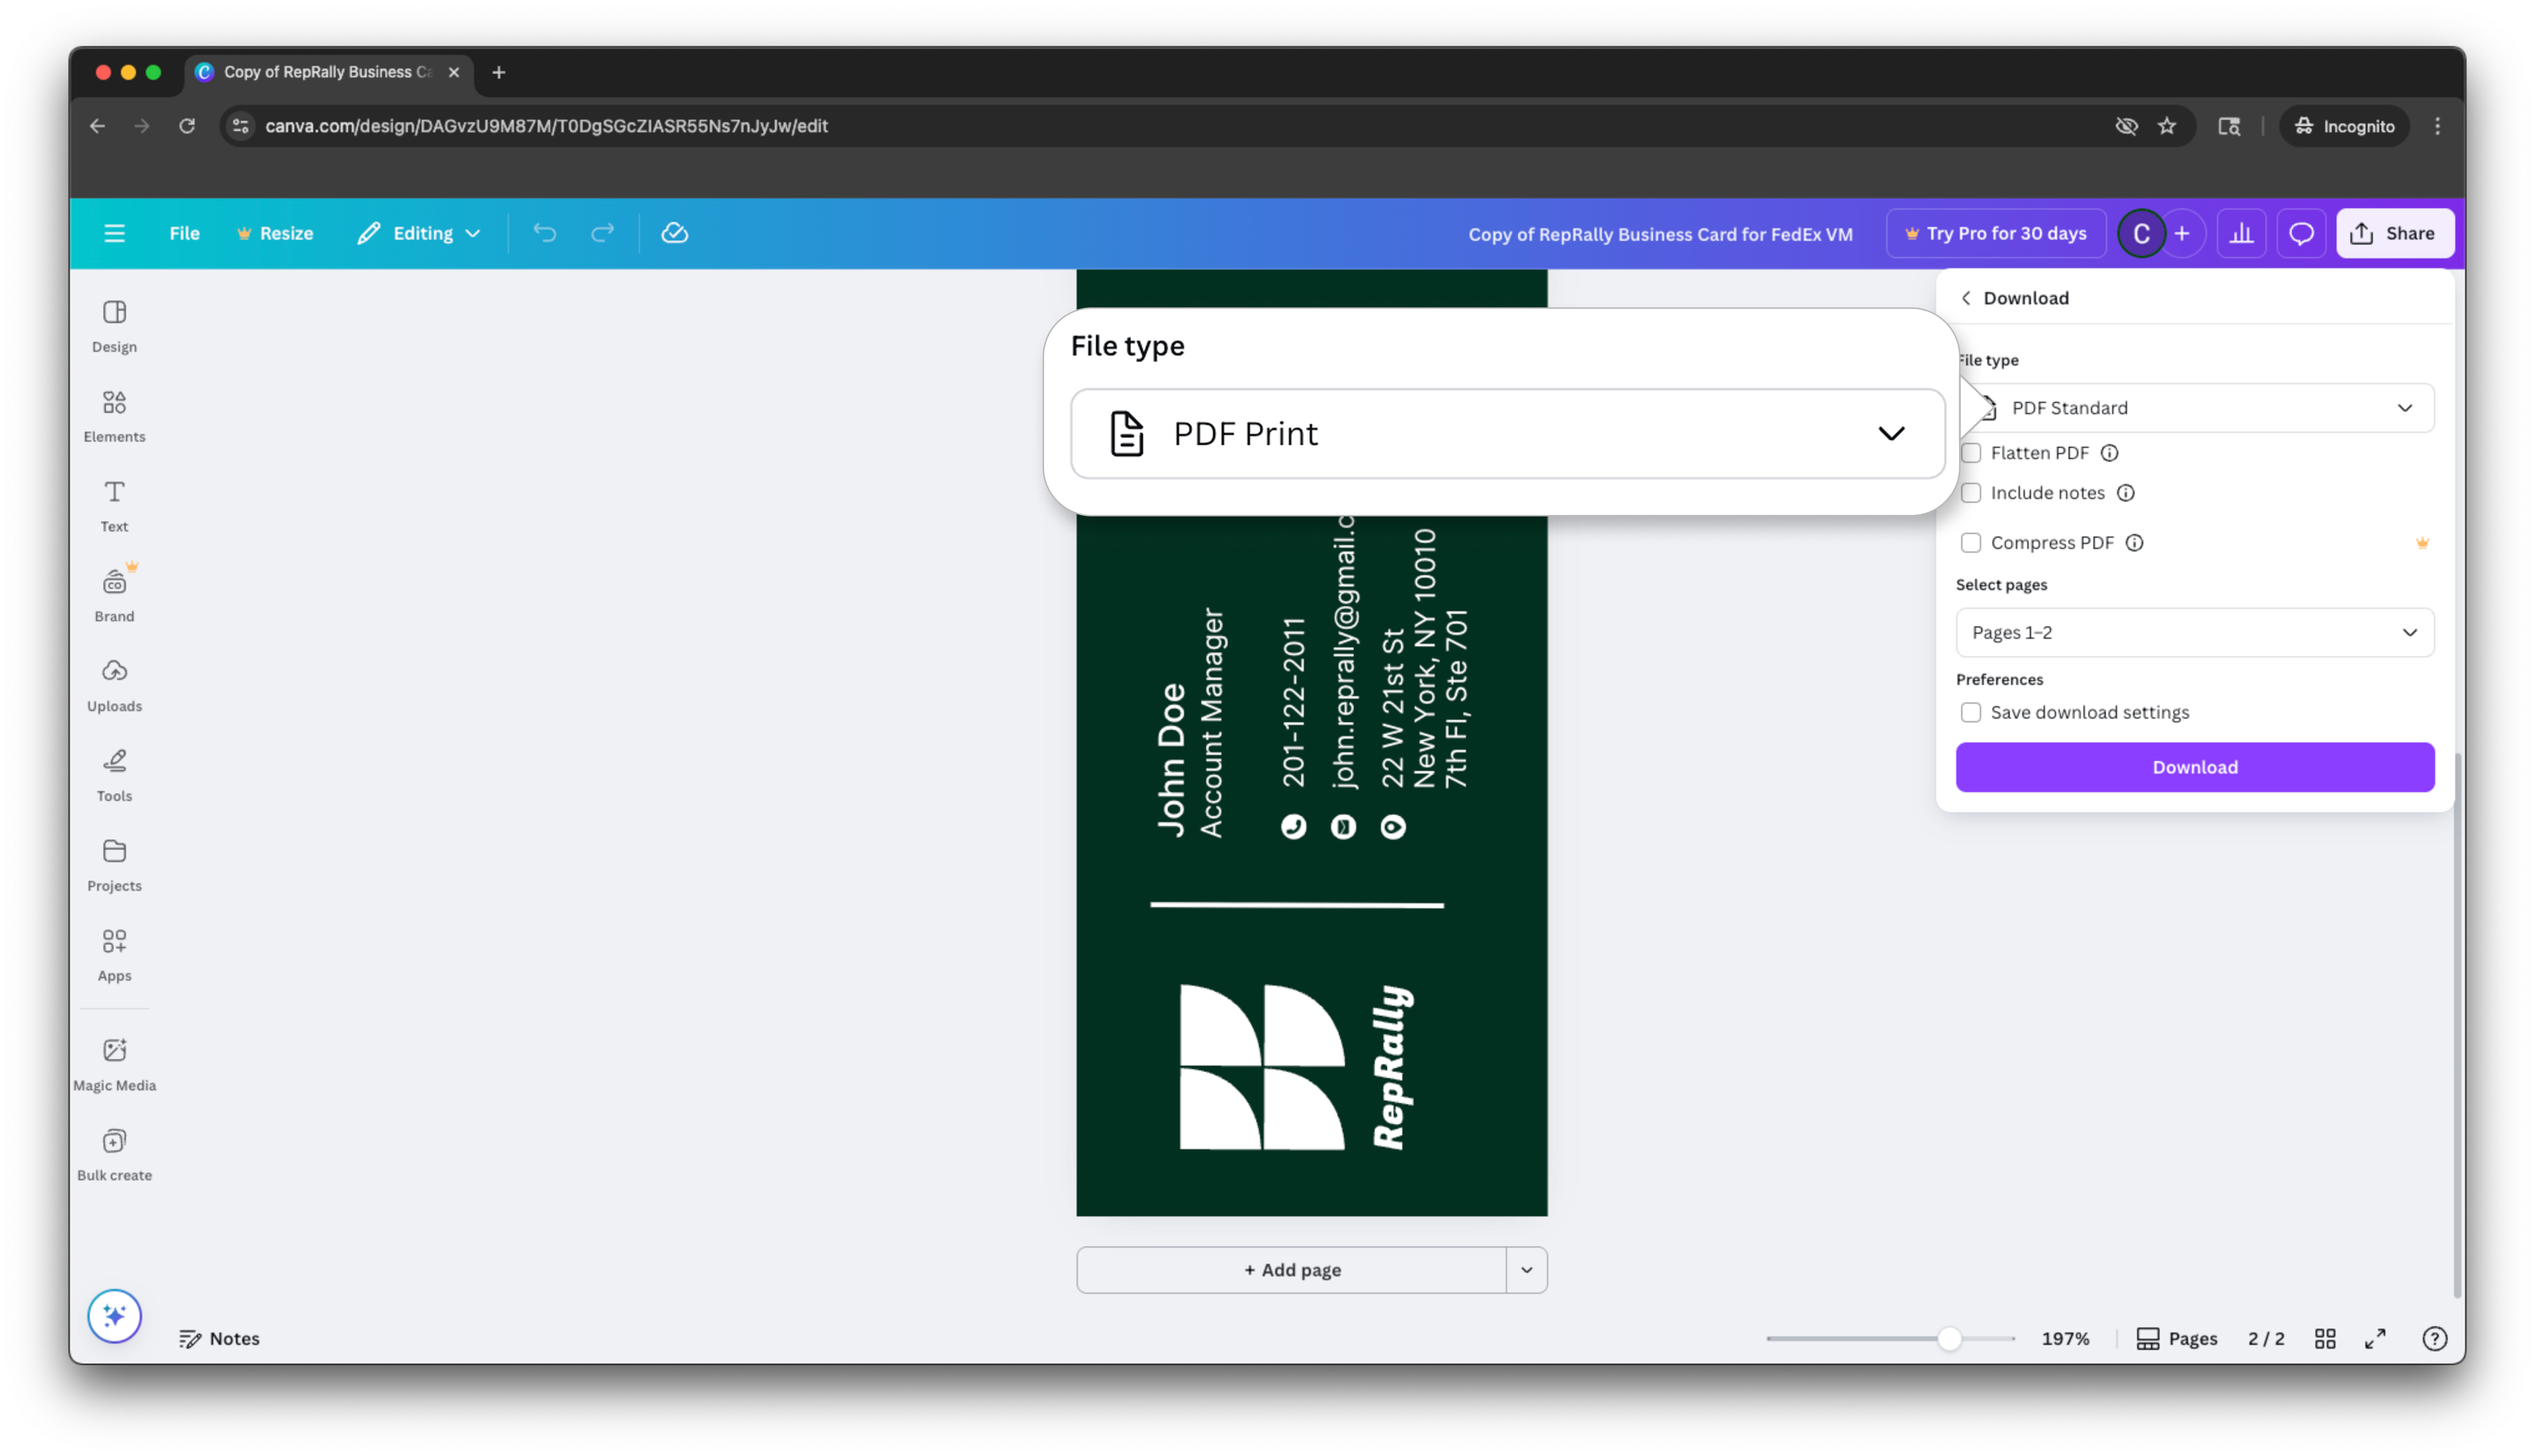Go back from Download panel
2535x1456 pixels.
click(x=1967, y=298)
